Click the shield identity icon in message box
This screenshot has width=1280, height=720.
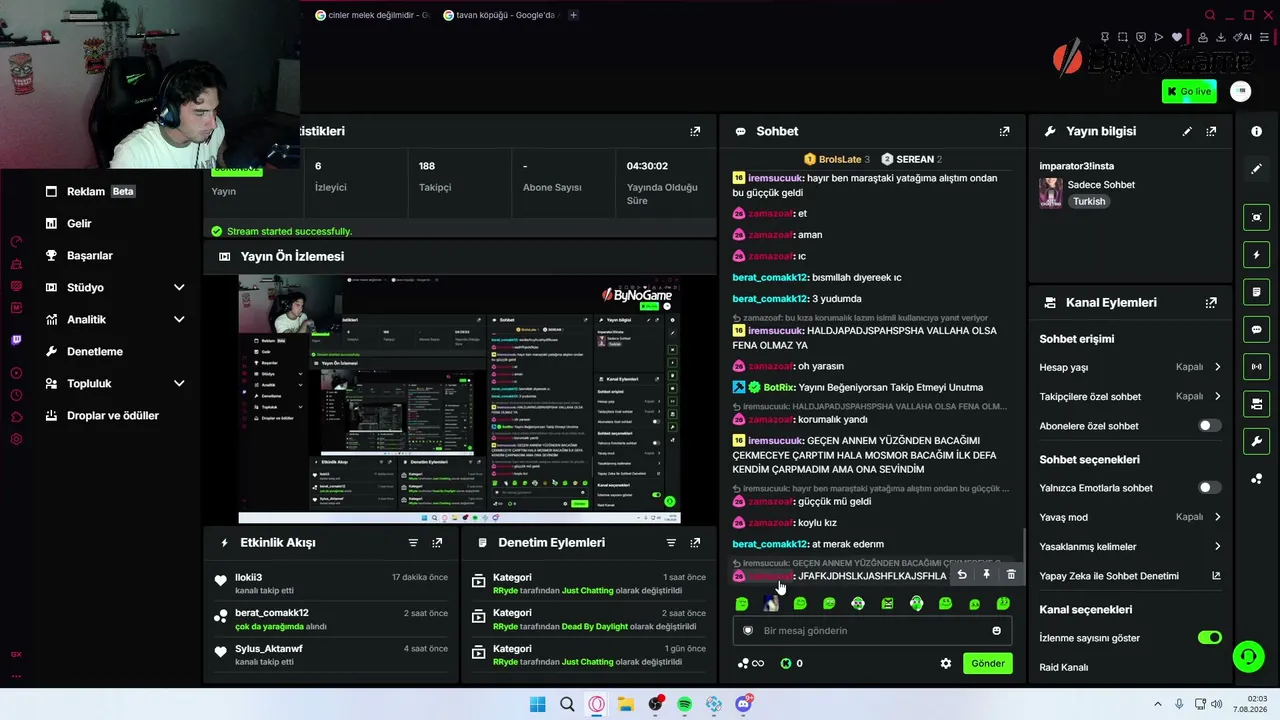click(x=748, y=630)
